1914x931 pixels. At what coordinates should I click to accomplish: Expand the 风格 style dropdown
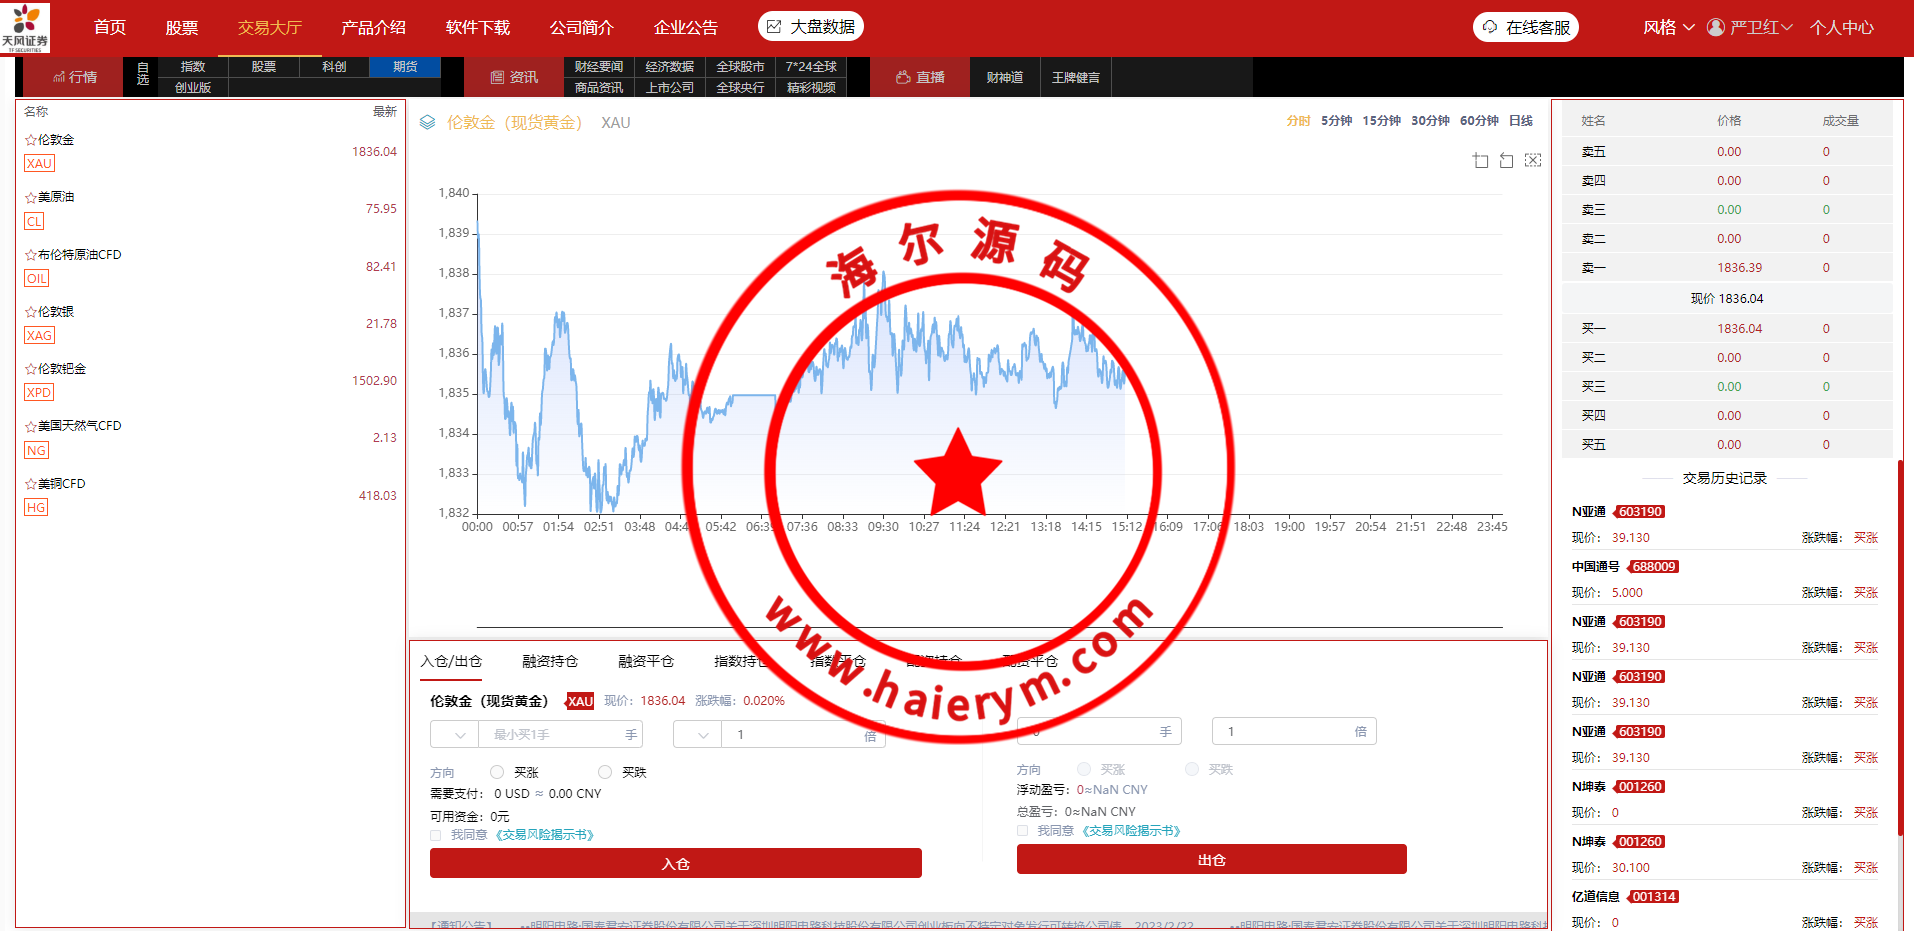coord(1668,27)
